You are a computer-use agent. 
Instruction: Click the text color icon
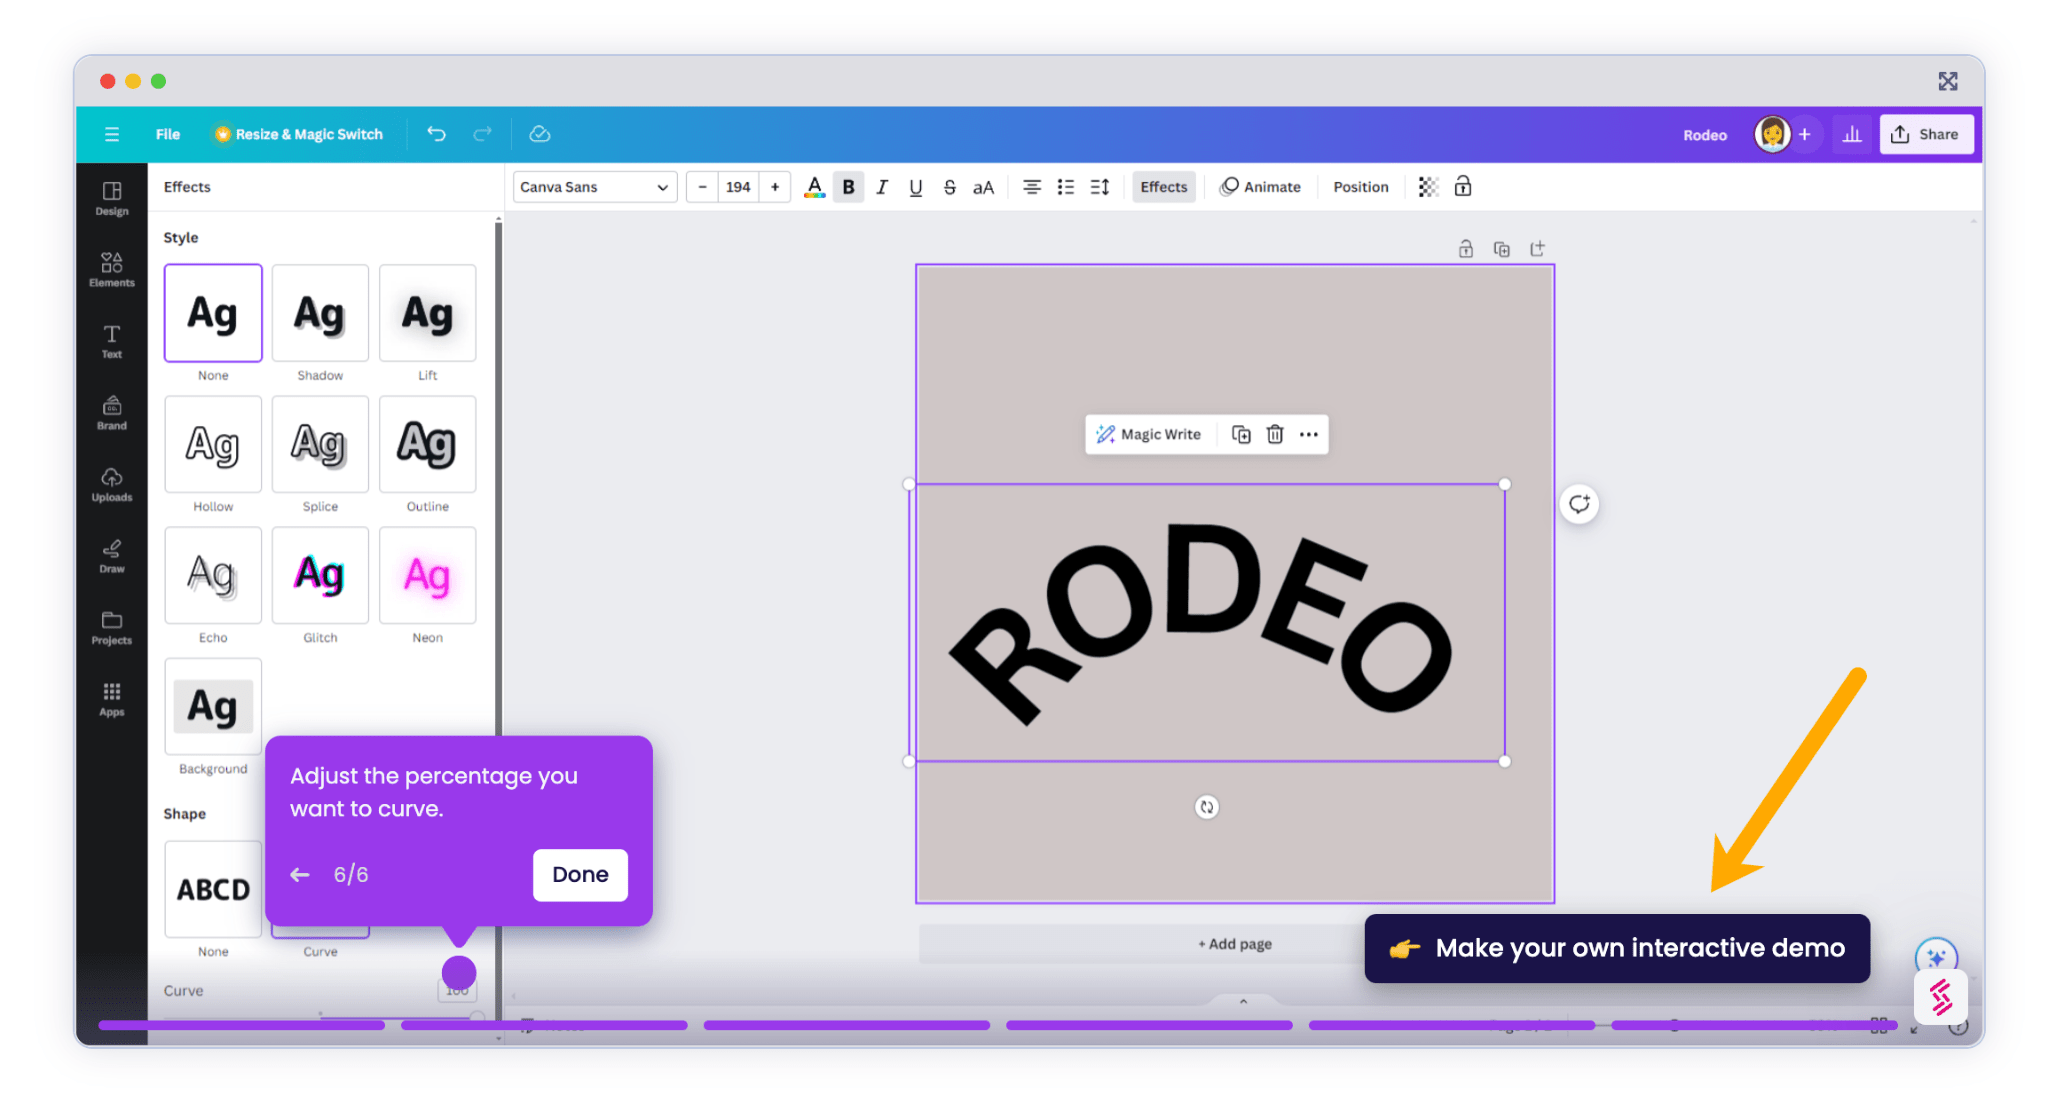pos(814,187)
